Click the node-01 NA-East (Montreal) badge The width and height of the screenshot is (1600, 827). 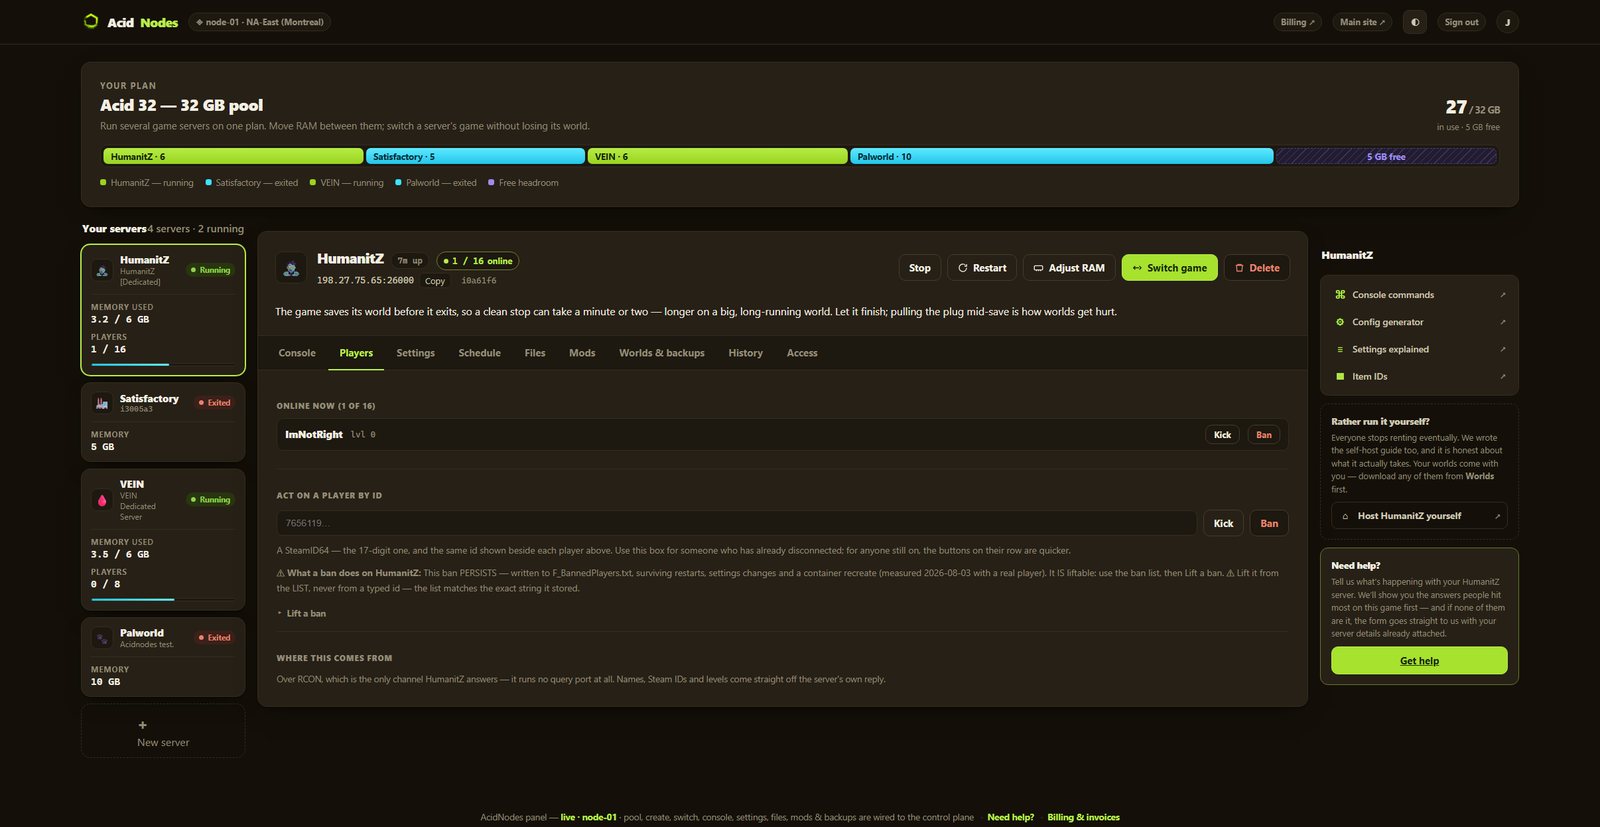coord(260,22)
